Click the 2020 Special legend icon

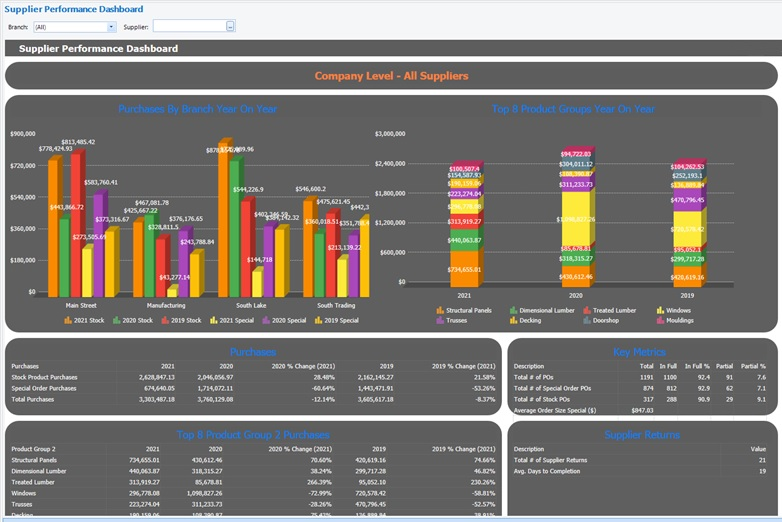tap(266, 320)
